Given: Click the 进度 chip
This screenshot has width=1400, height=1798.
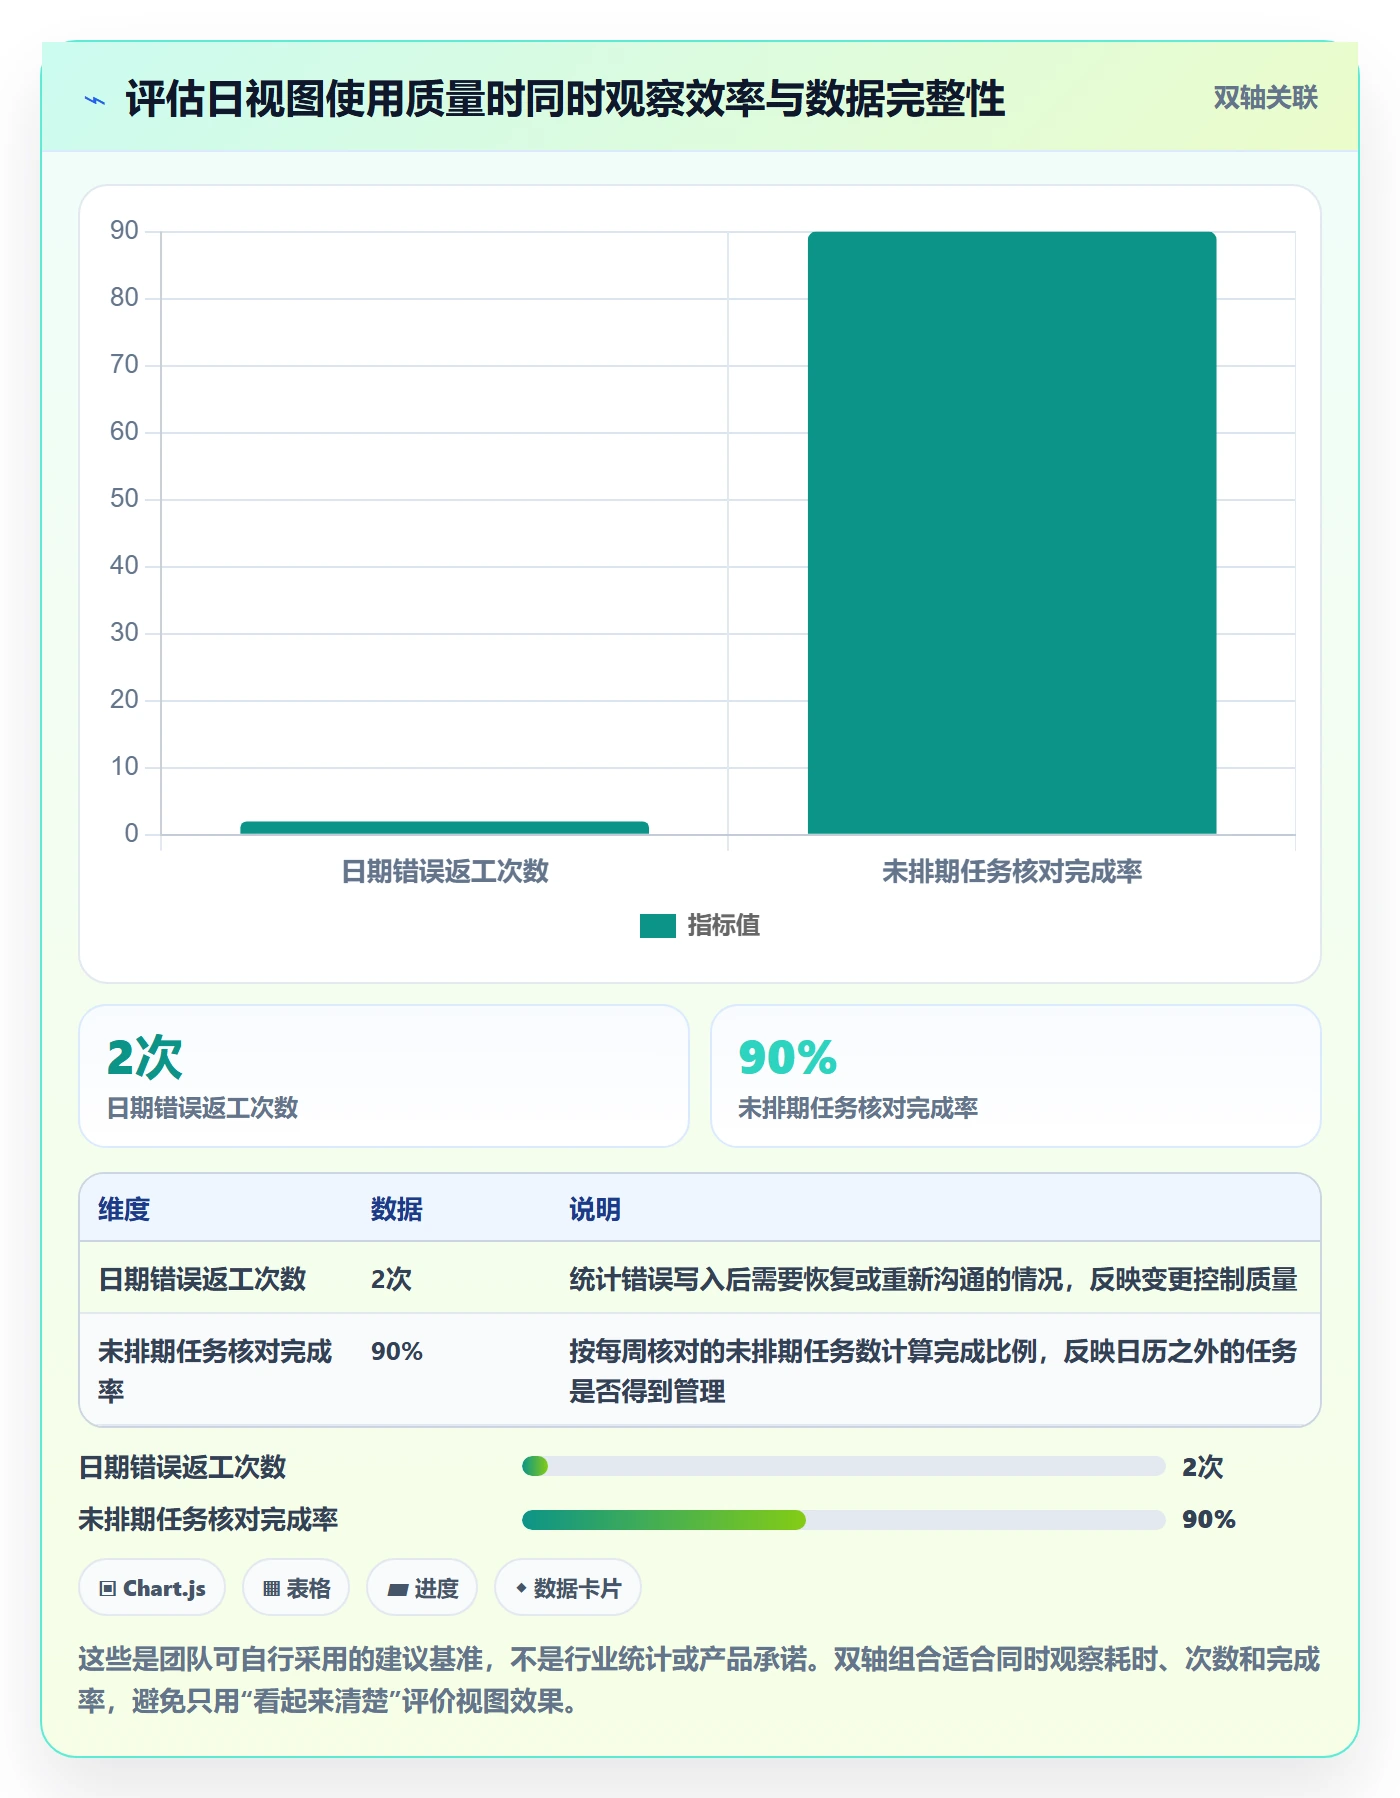Looking at the screenshot, I should coord(422,1588).
